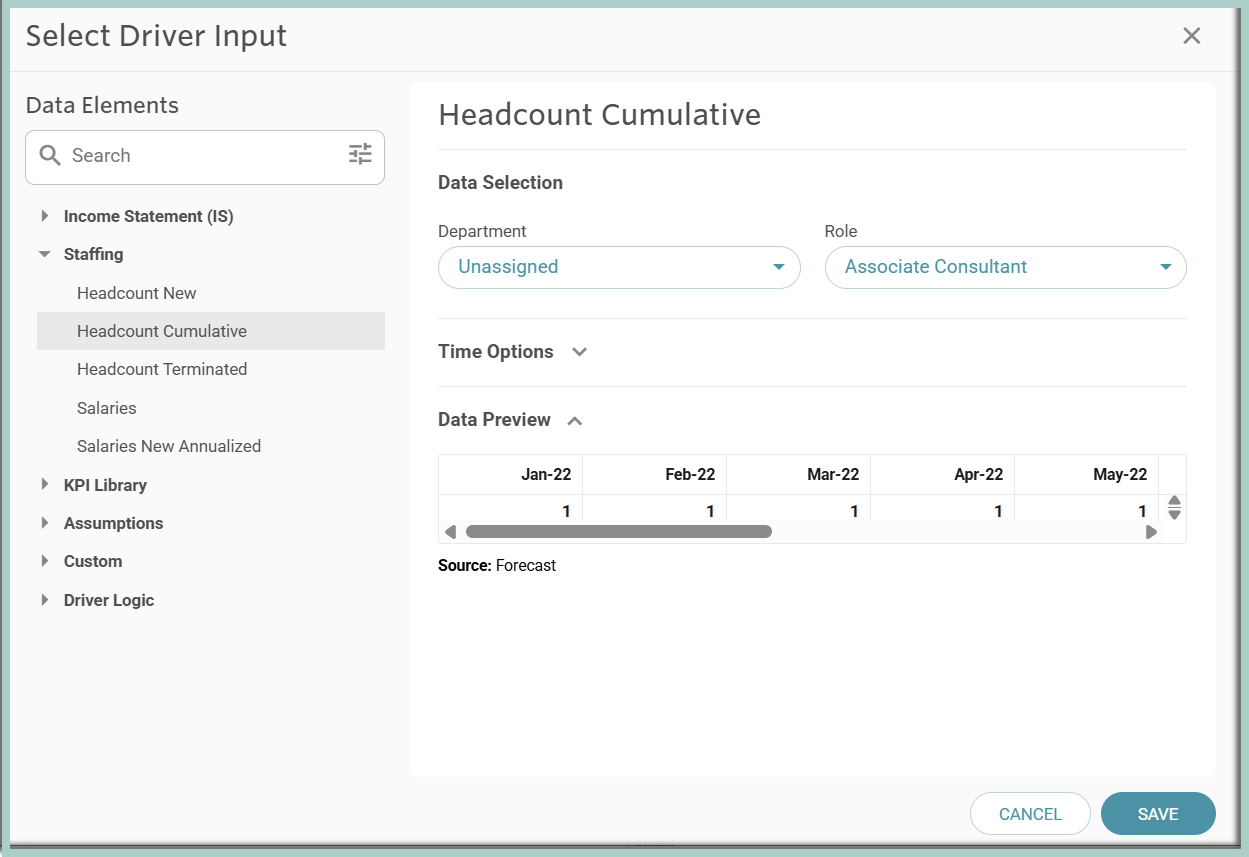This screenshot has height=857, width=1249.
Task: Click the Staffing label
Action: (94, 254)
